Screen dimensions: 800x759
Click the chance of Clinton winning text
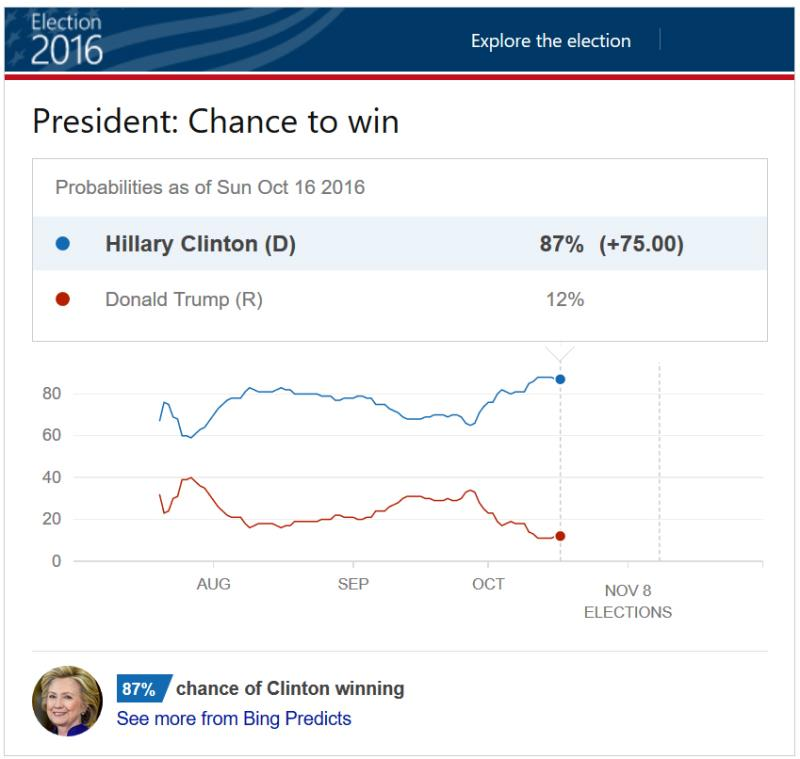tap(290, 688)
